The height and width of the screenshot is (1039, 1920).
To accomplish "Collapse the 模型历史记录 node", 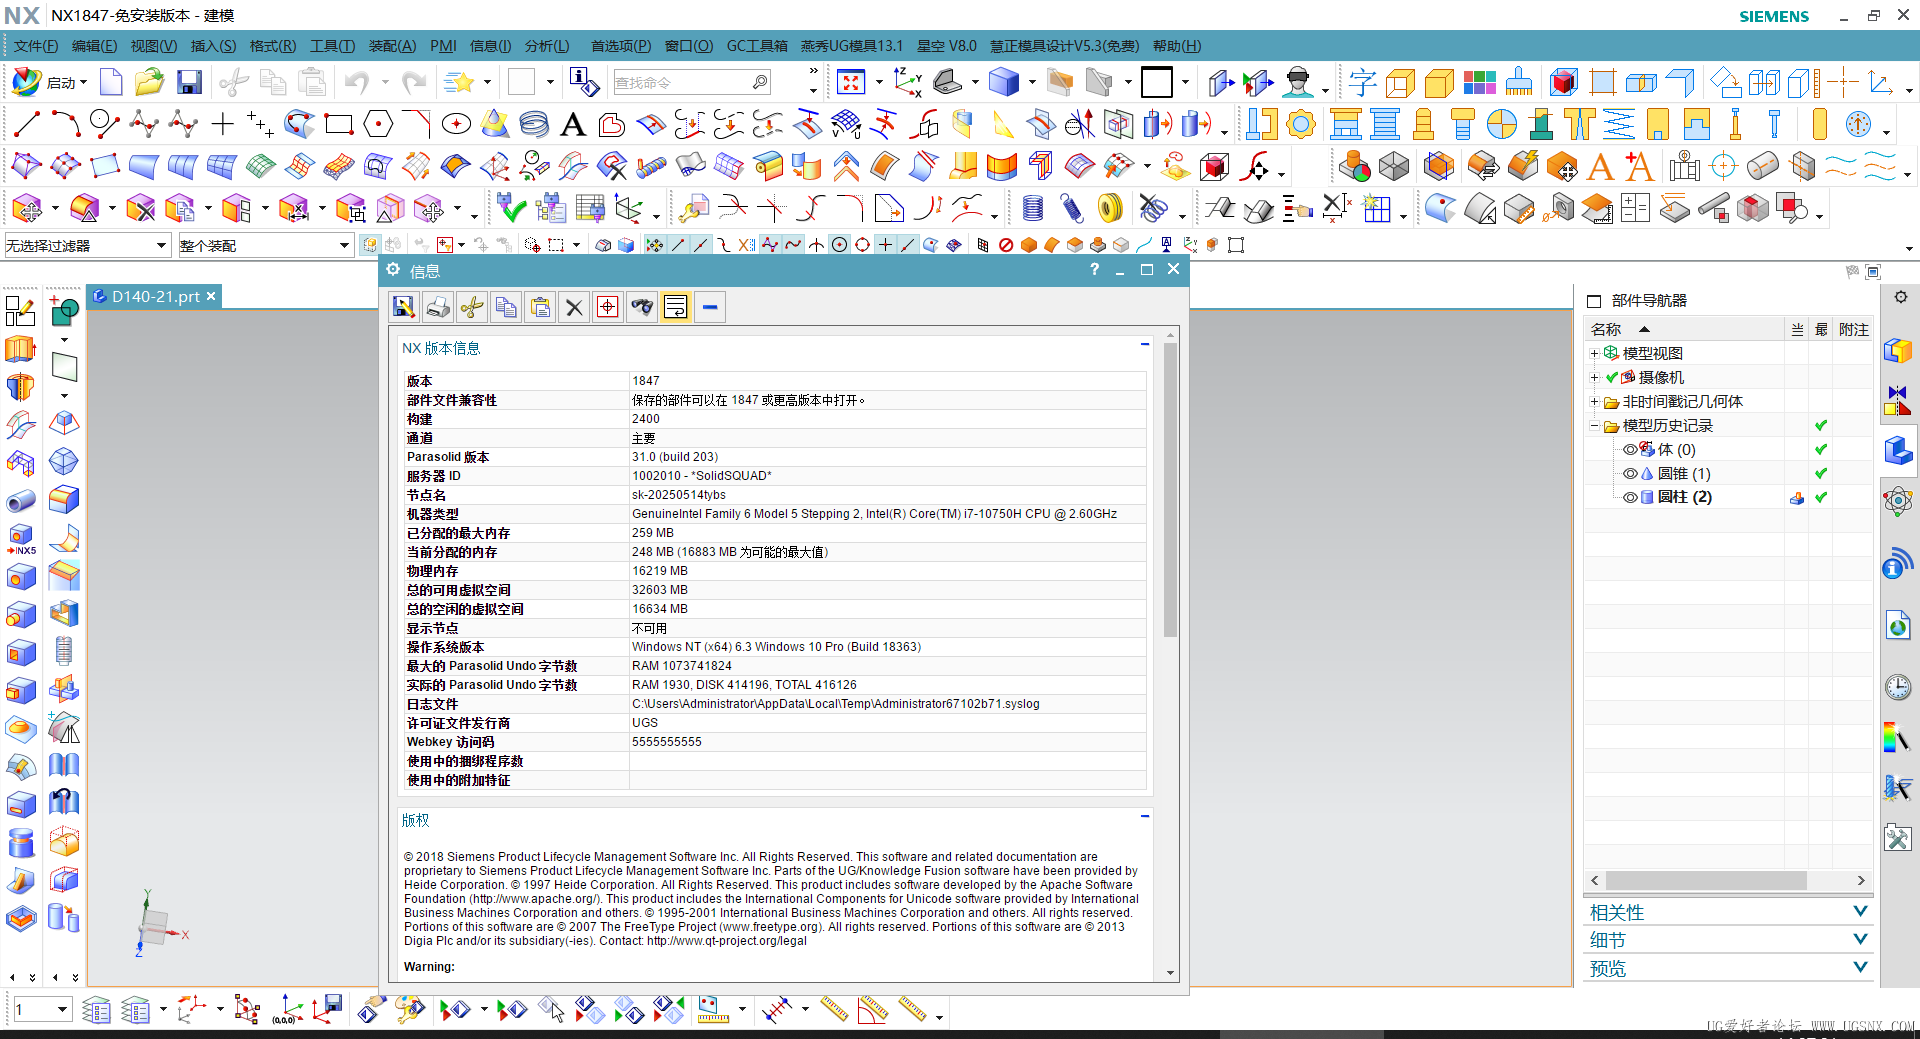I will point(1595,425).
